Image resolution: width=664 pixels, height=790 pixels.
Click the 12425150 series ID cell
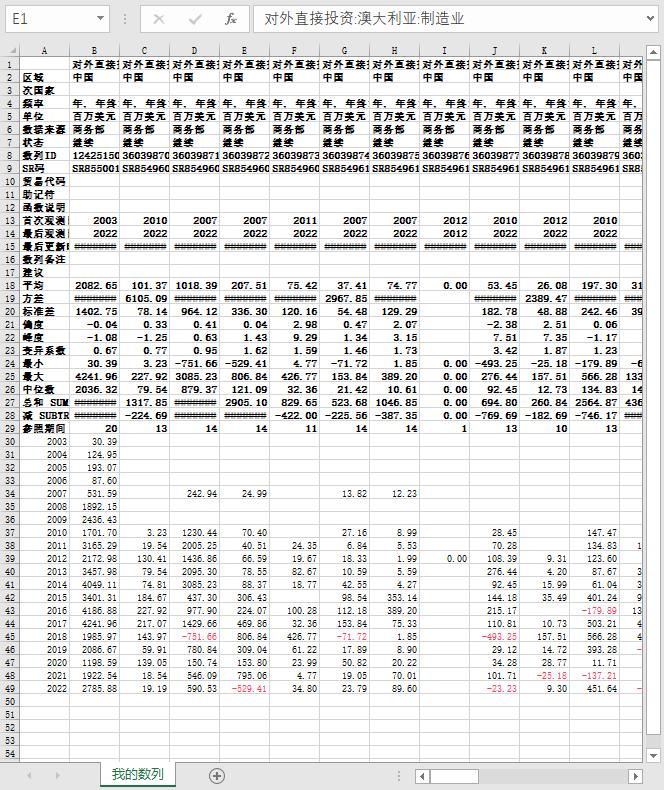point(94,156)
